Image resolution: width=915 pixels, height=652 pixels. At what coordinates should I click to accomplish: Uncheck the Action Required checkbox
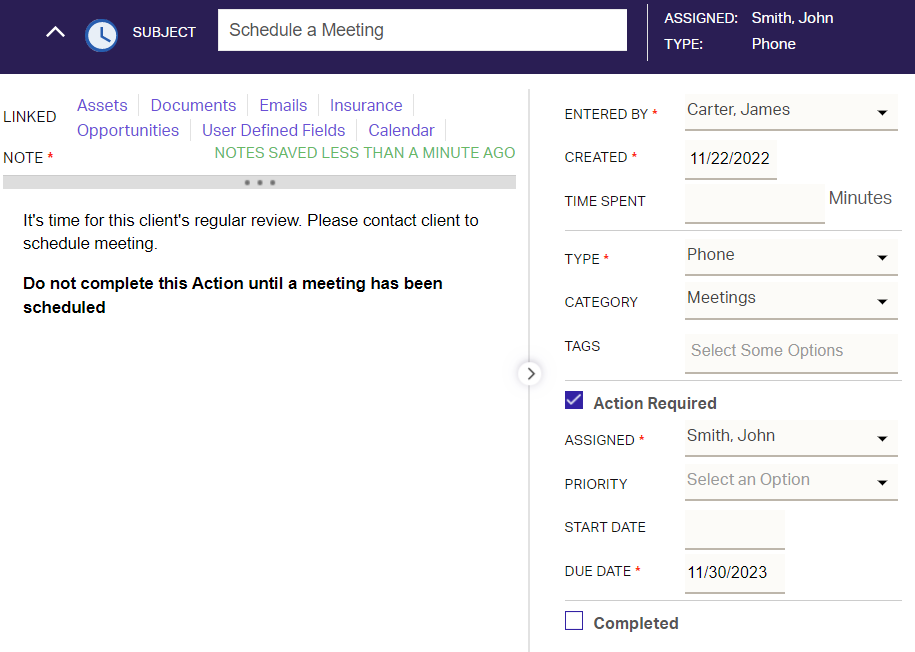coord(574,400)
